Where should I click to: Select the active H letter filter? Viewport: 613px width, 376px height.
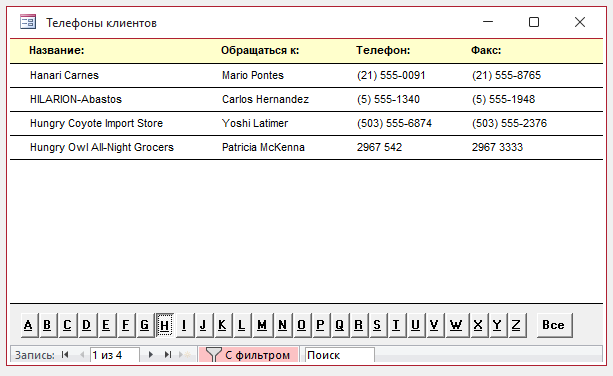click(165, 325)
